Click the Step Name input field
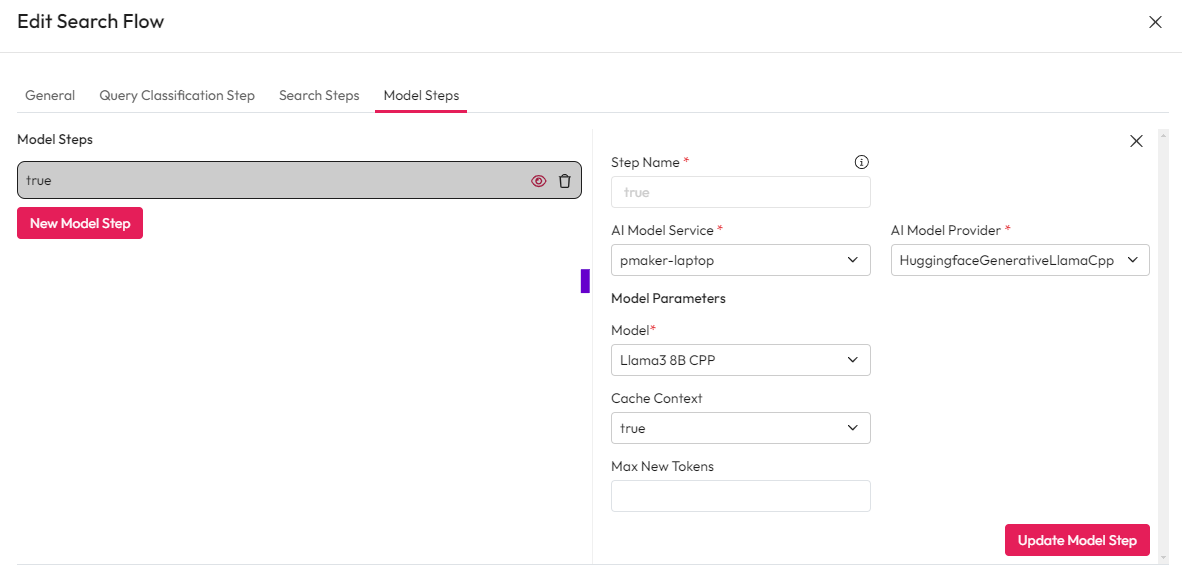1182x572 pixels. click(740, 192)
